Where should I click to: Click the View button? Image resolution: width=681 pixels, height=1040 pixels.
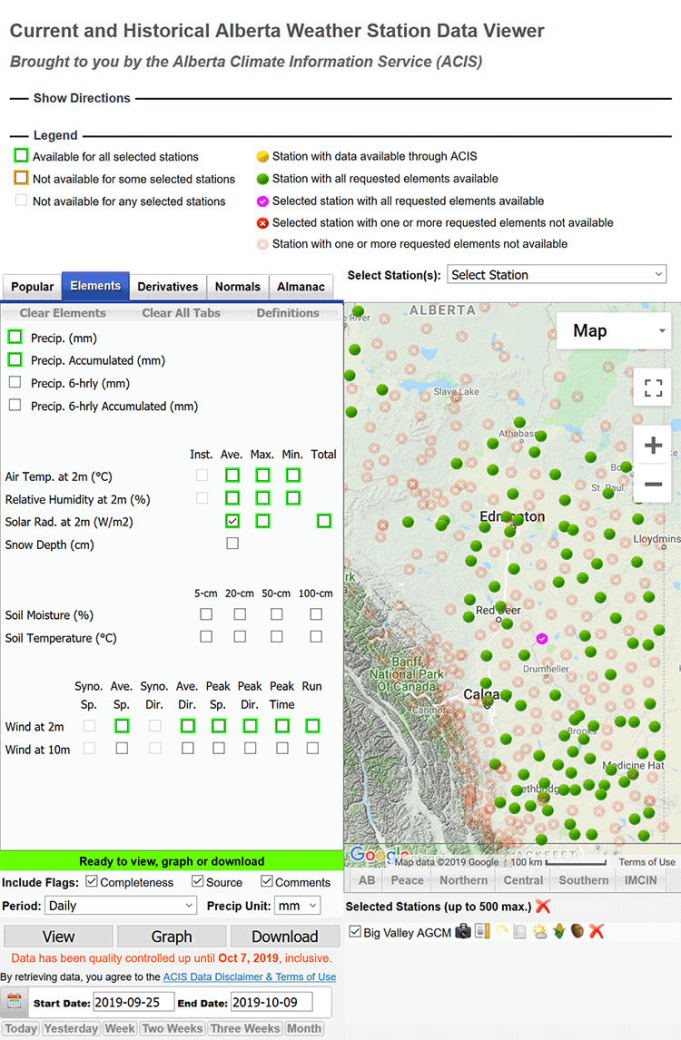click(x=58, y=937)
